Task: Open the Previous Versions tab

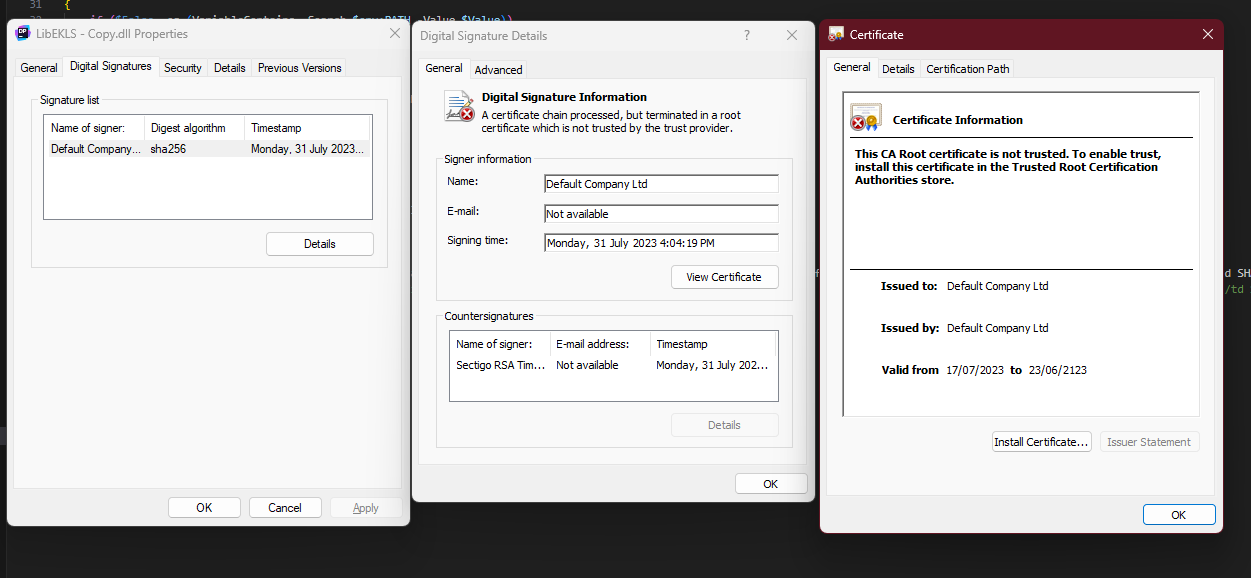Action: [x=299, y=68]
